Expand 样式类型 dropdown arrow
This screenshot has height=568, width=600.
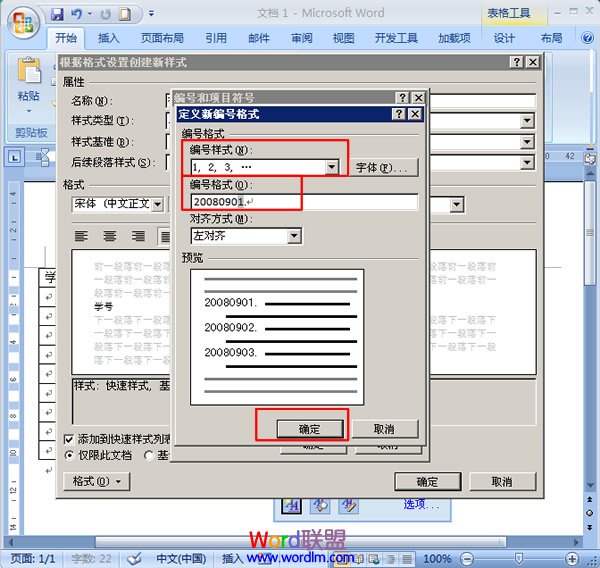527,121
